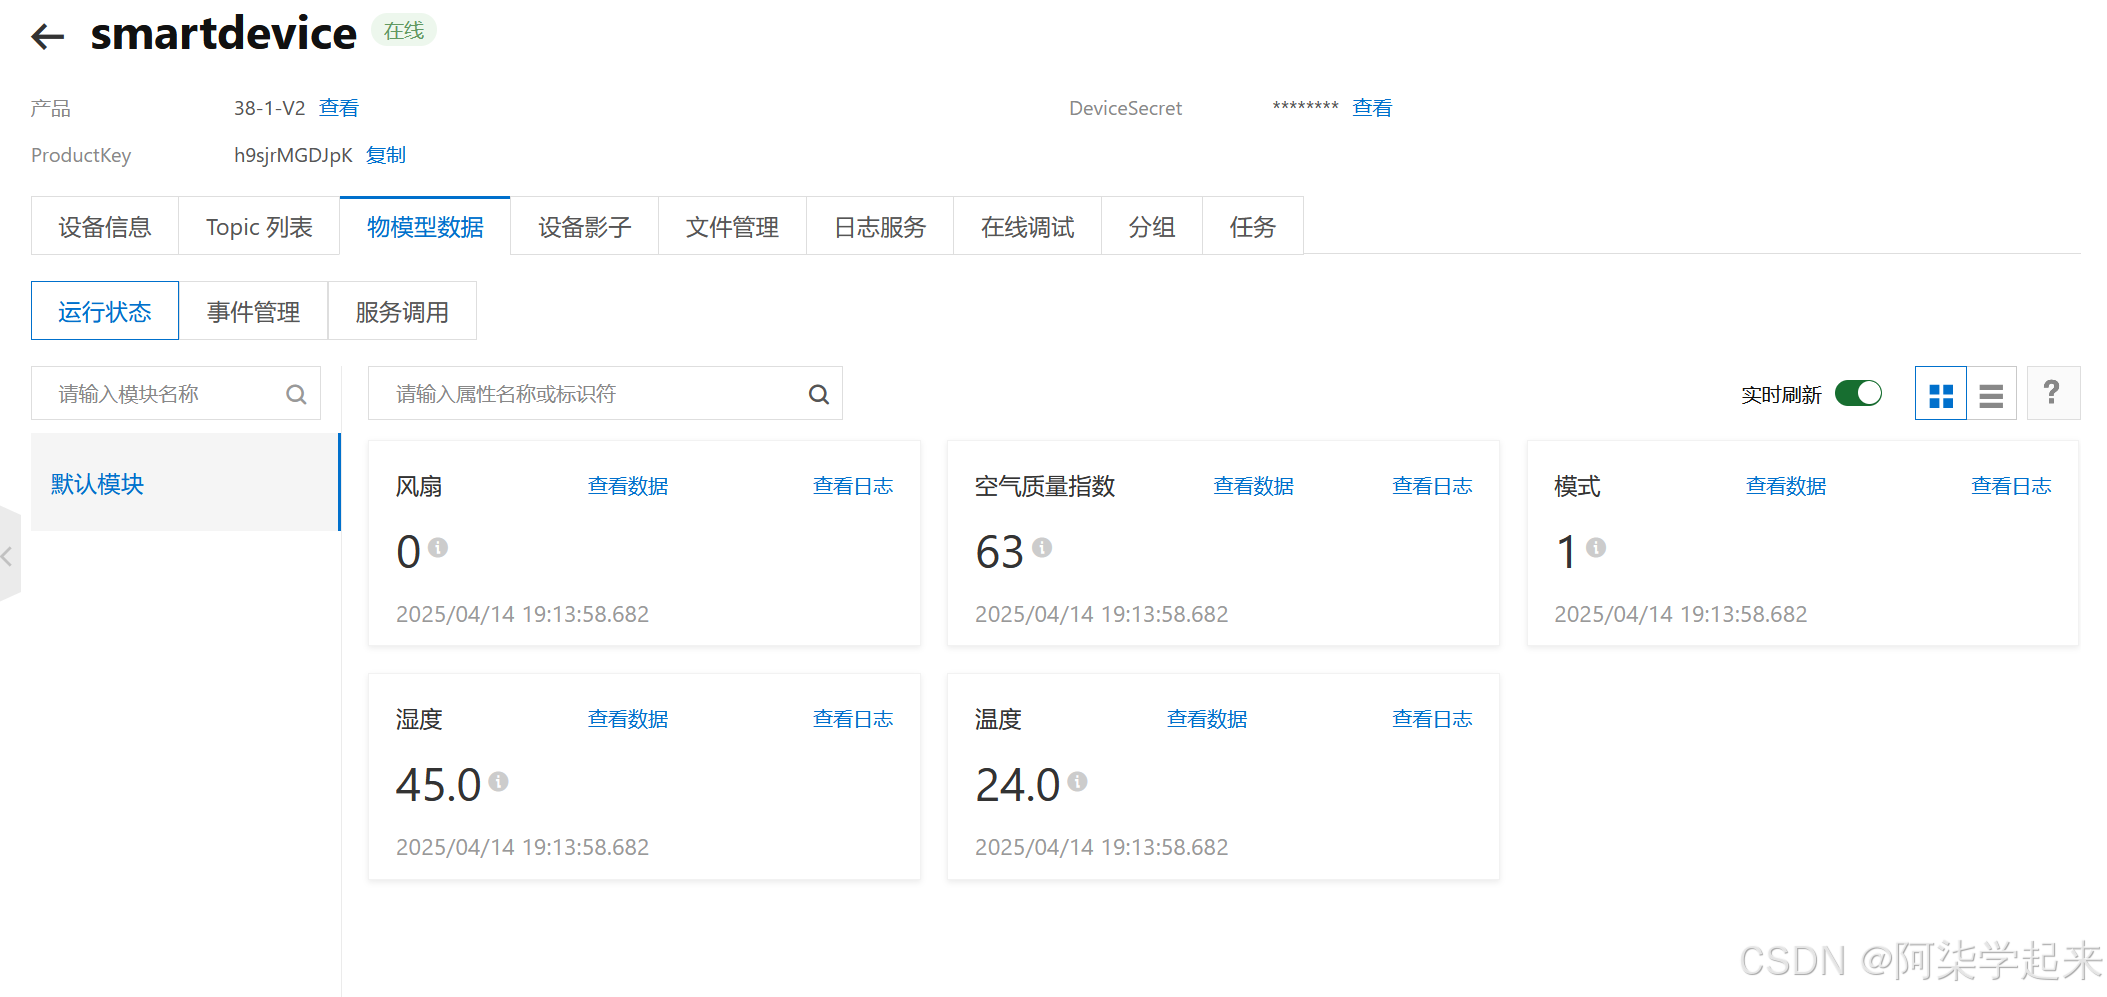The image size is (2107, 997).
Task: Select the 服务调用 sub-tab
Action: pyautogui.click(x=402, y=311)
